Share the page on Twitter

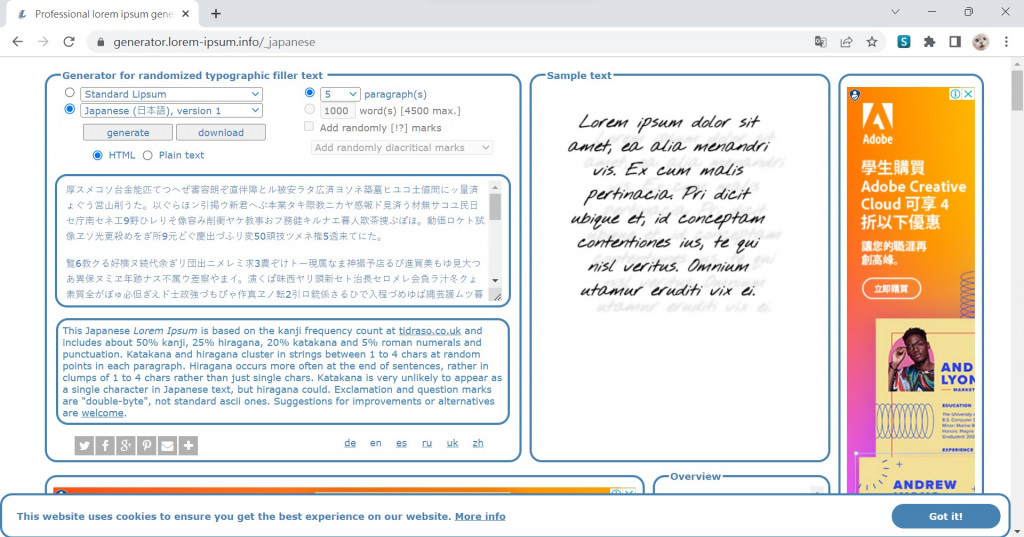(x=84, y=446)
